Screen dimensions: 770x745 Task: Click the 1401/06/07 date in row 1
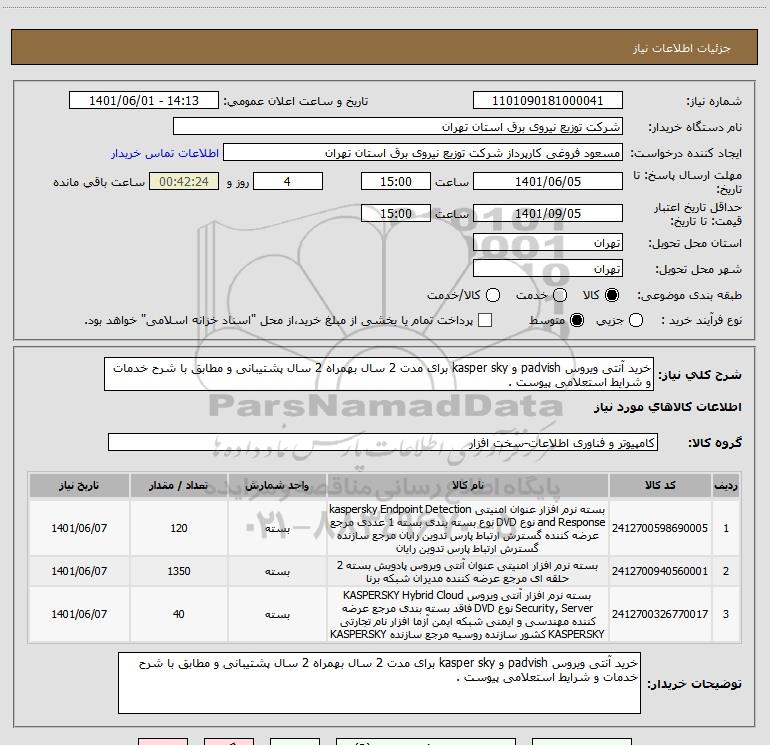(x=79, y=528)
